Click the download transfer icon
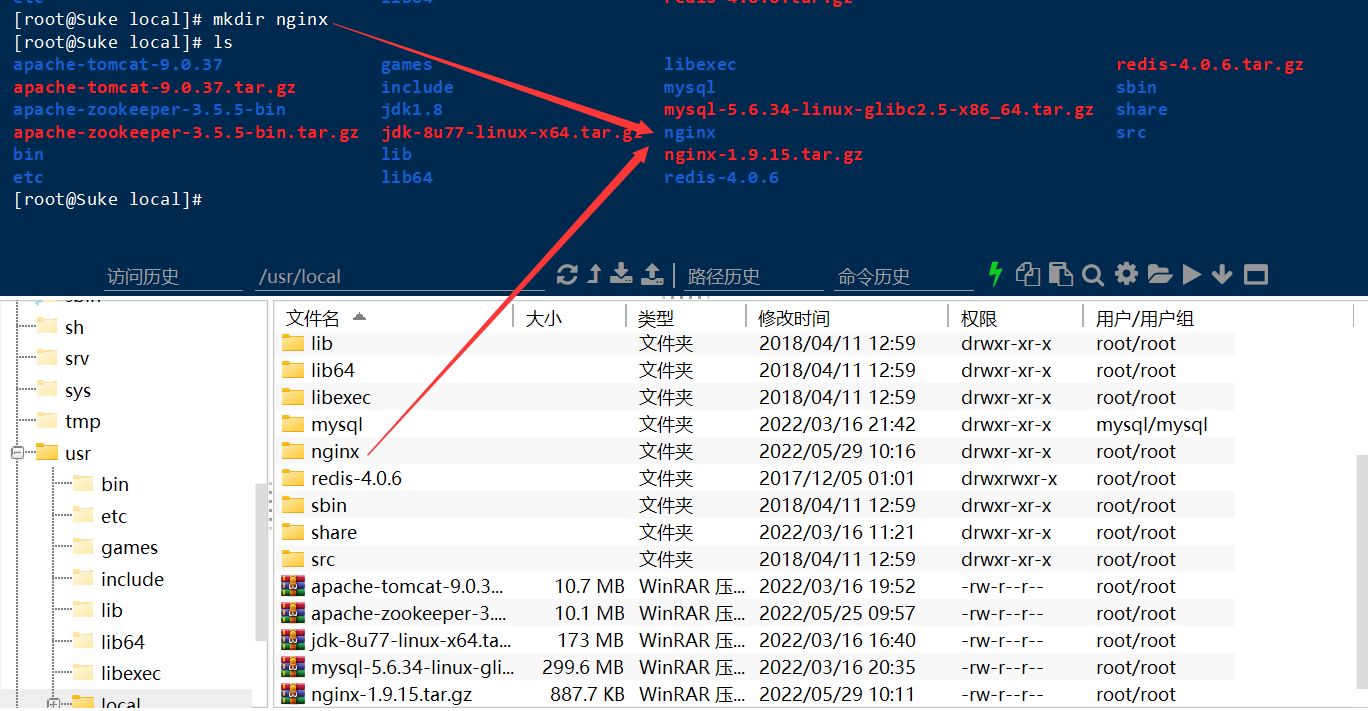The width and height of the screenshot is (1368, 711). click(622, 275)
